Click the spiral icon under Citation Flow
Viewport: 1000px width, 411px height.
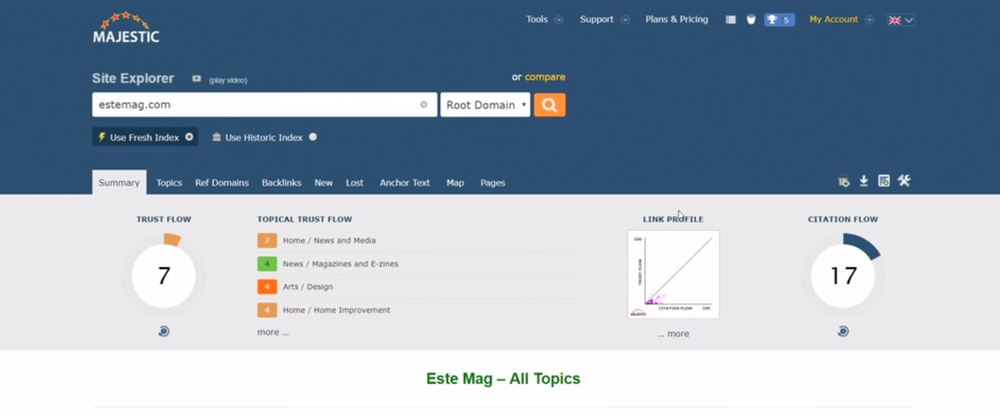(x=843, y=331)
